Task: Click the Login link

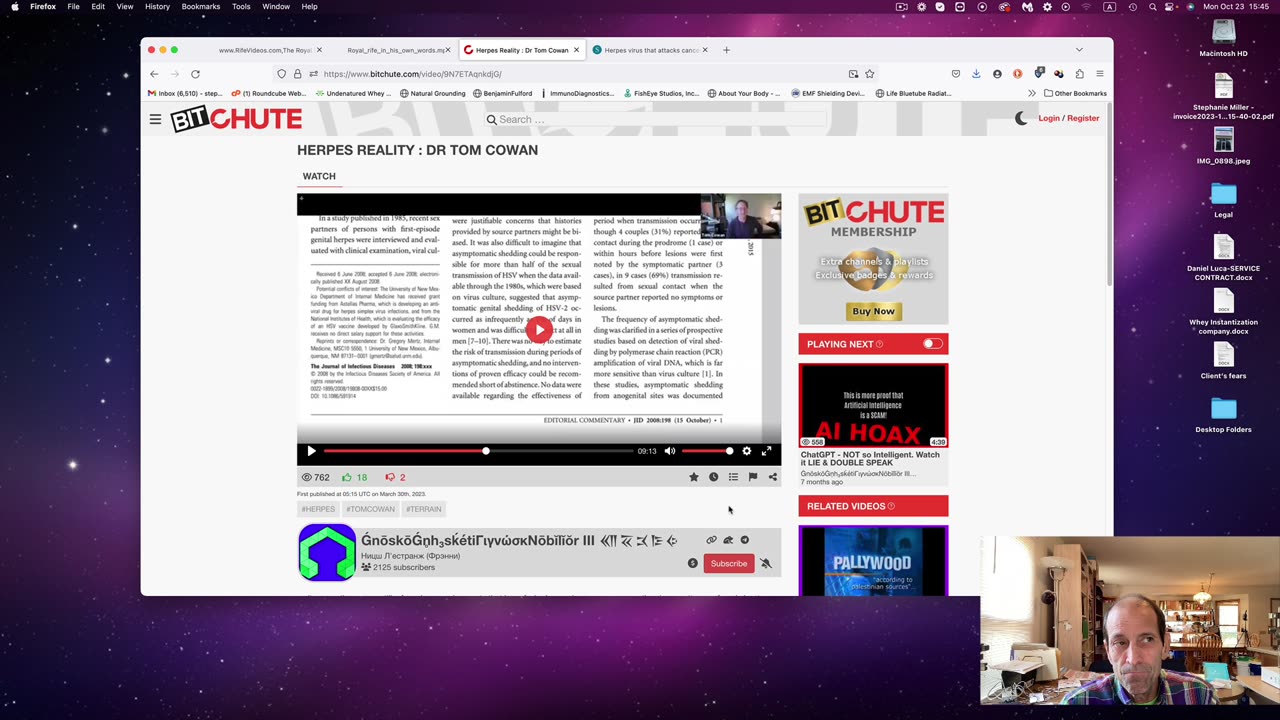Action: click(1048, 118)
